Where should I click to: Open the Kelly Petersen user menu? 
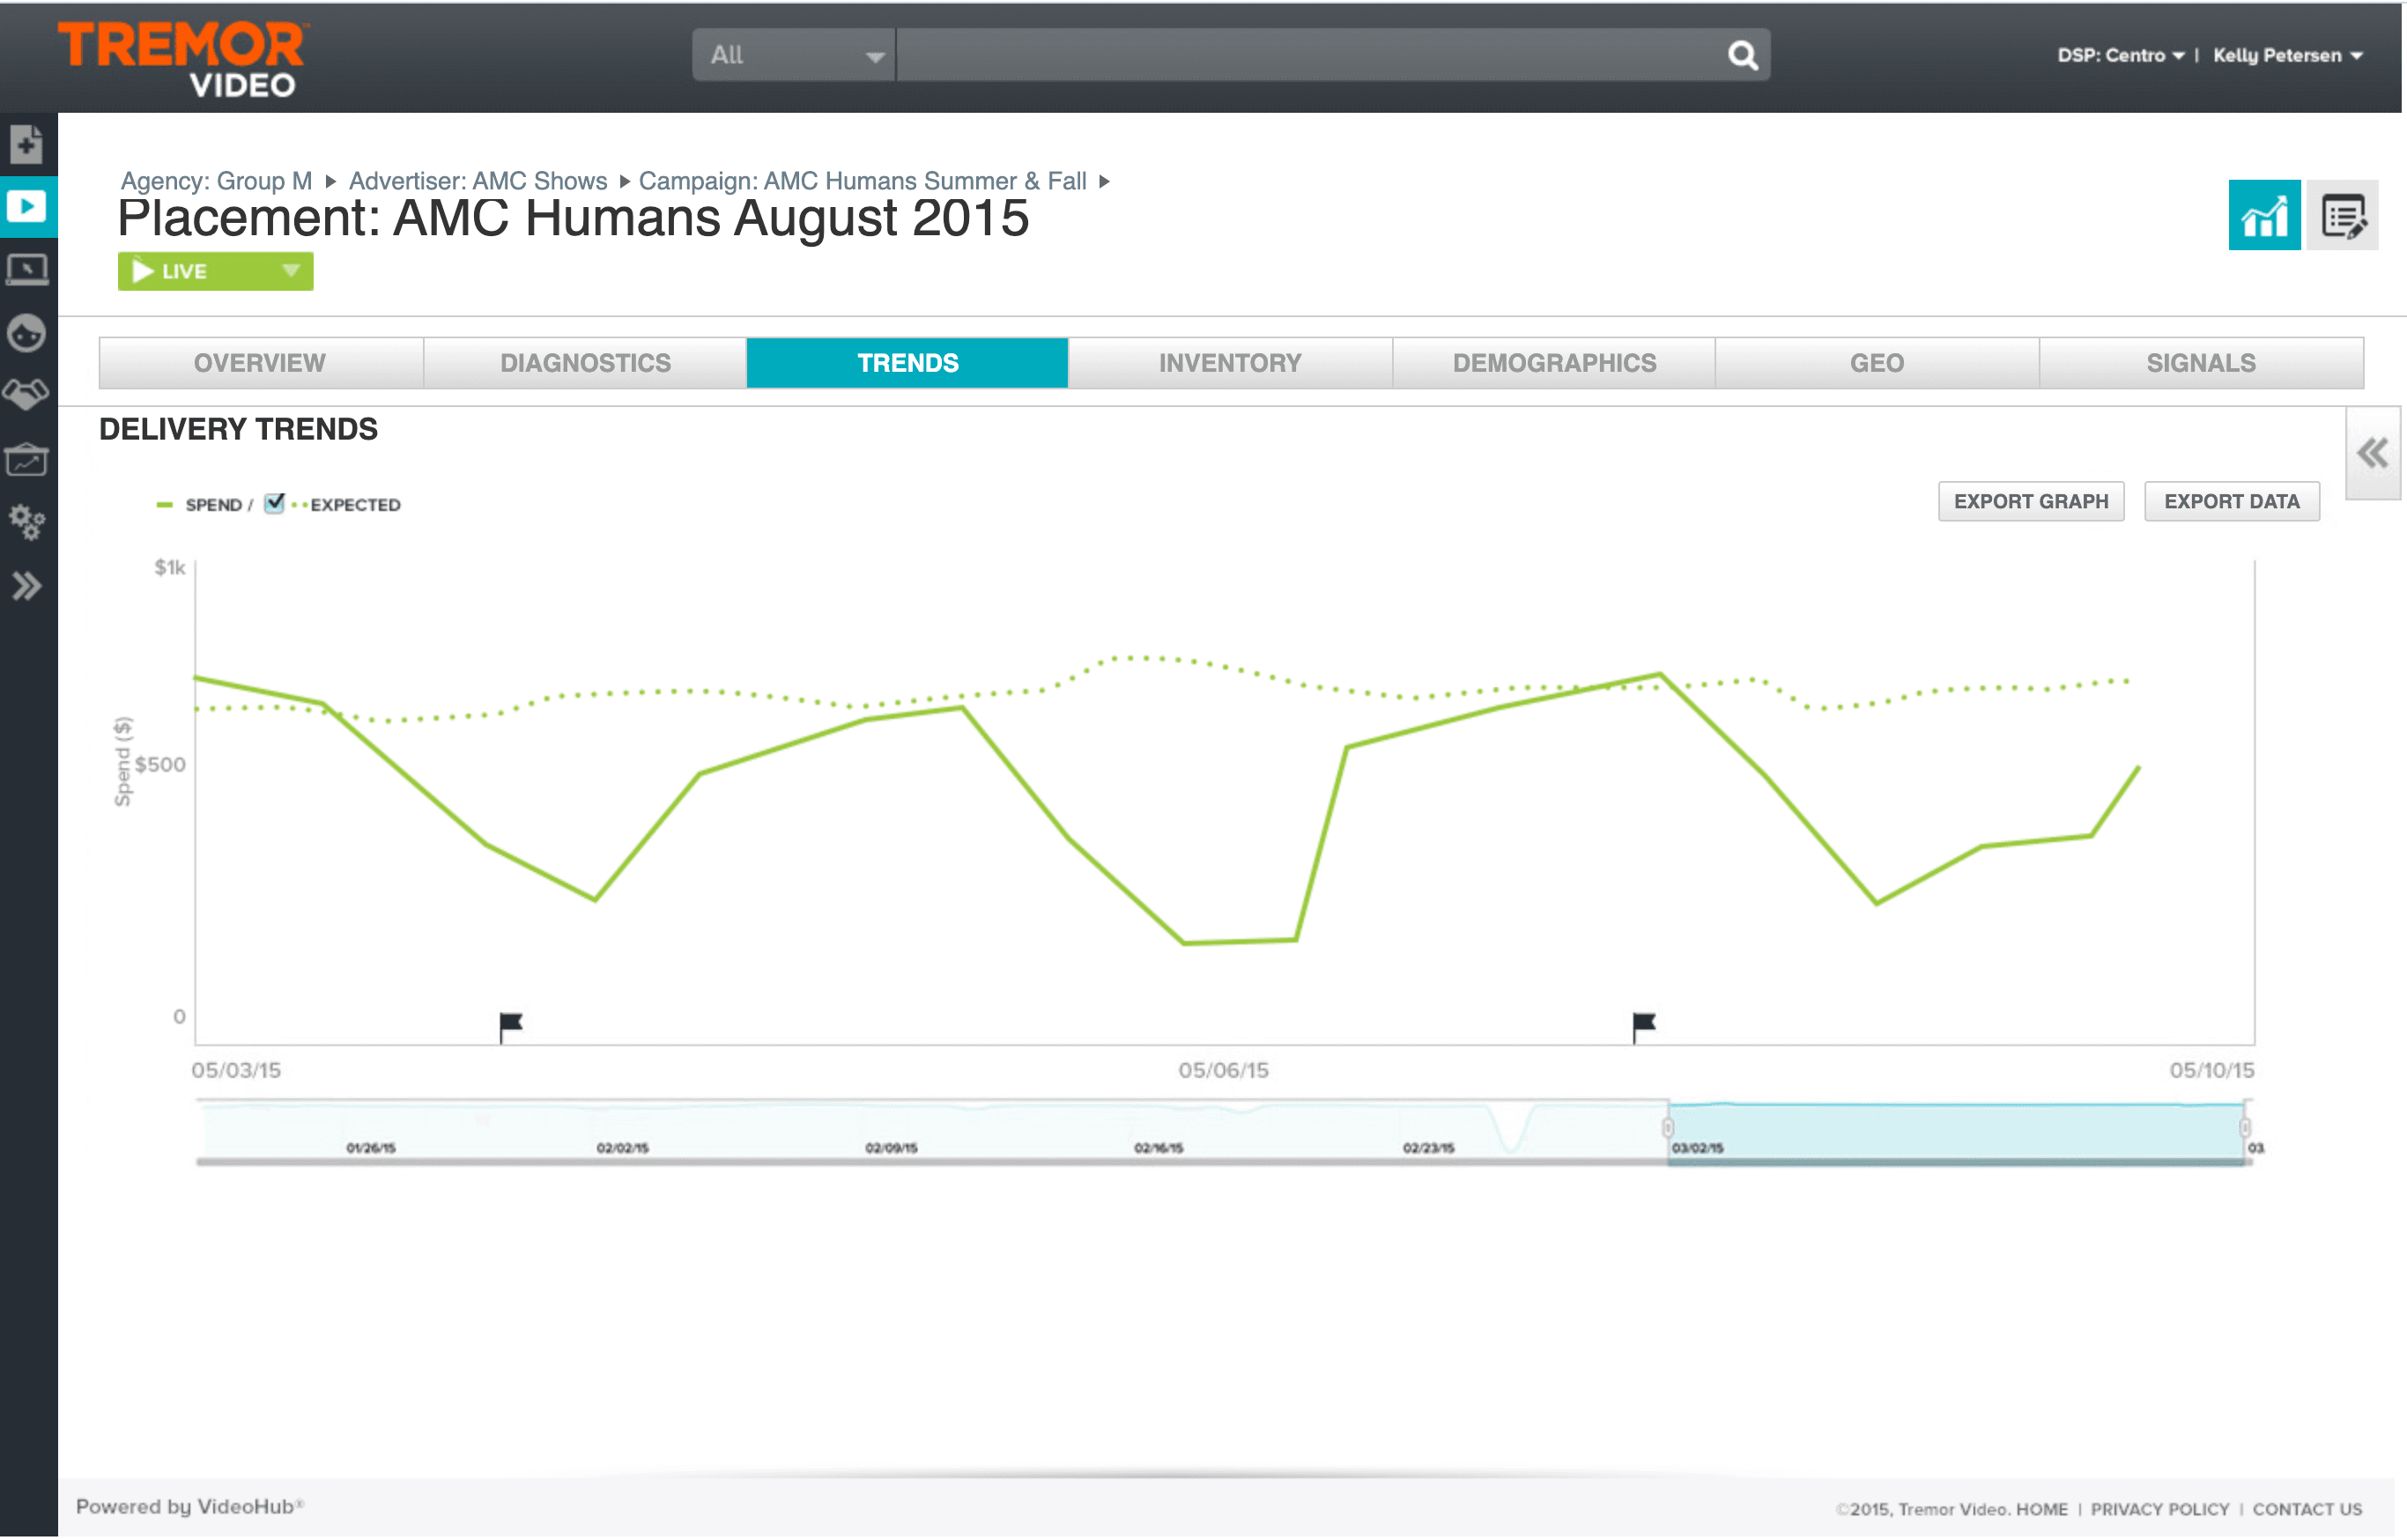point(2287,56)
